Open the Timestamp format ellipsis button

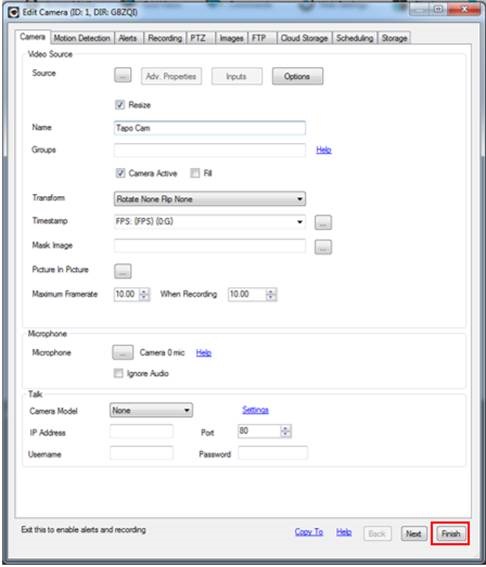point(323,222)
